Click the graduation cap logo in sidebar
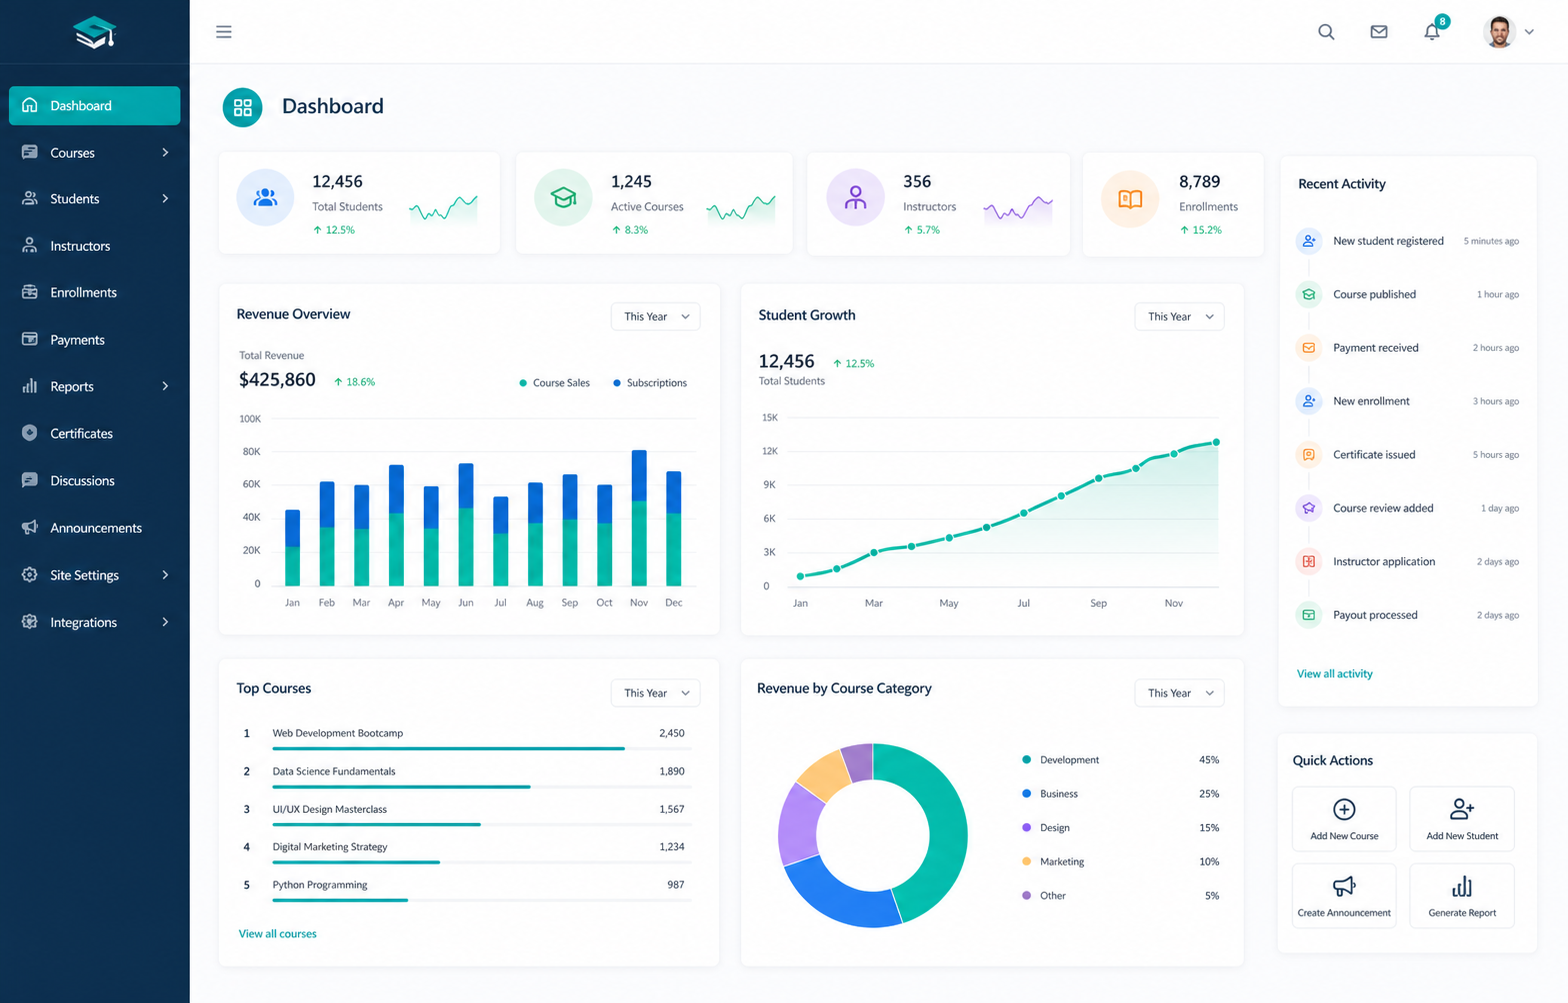This screenshot has width=1568, height=1003. (x=95, y=32)
